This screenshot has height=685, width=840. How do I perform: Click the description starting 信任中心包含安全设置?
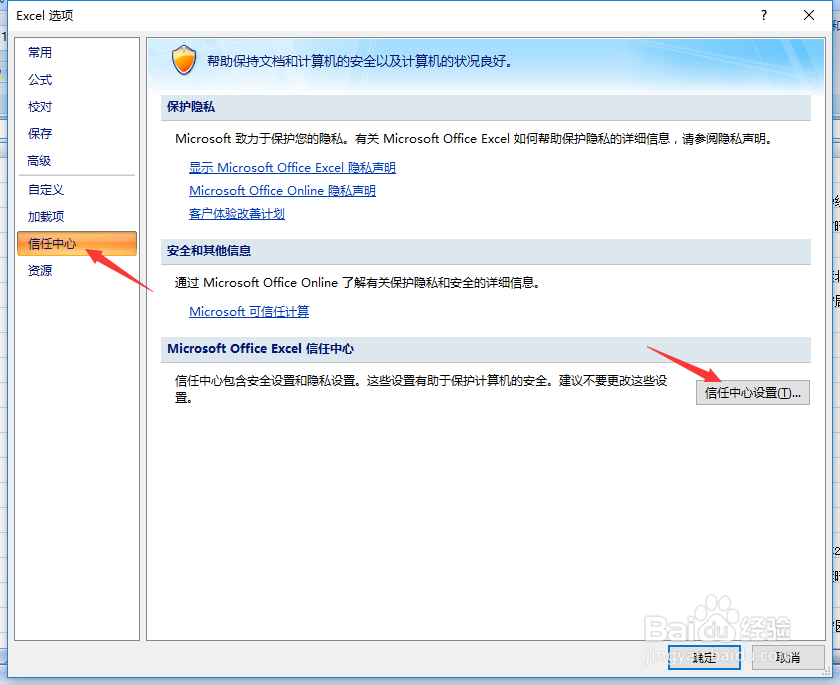pyautogui.click(x=421, y=389)
